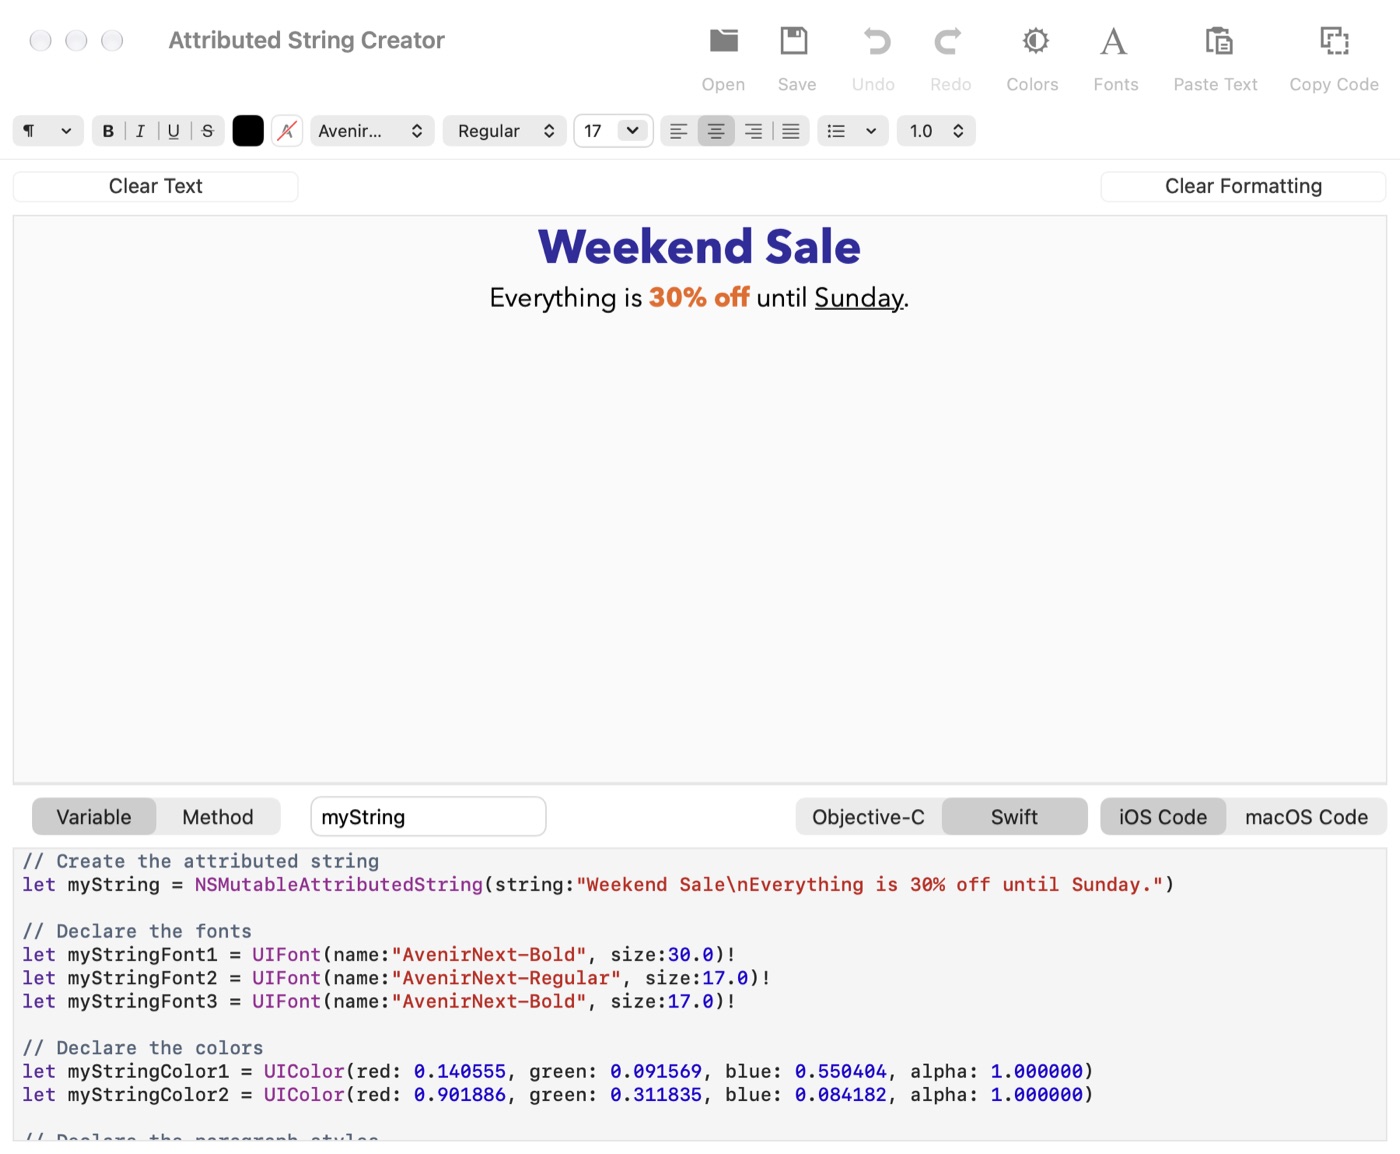Center-align the text
The image size is (1400, 1154).
(716, 131)
